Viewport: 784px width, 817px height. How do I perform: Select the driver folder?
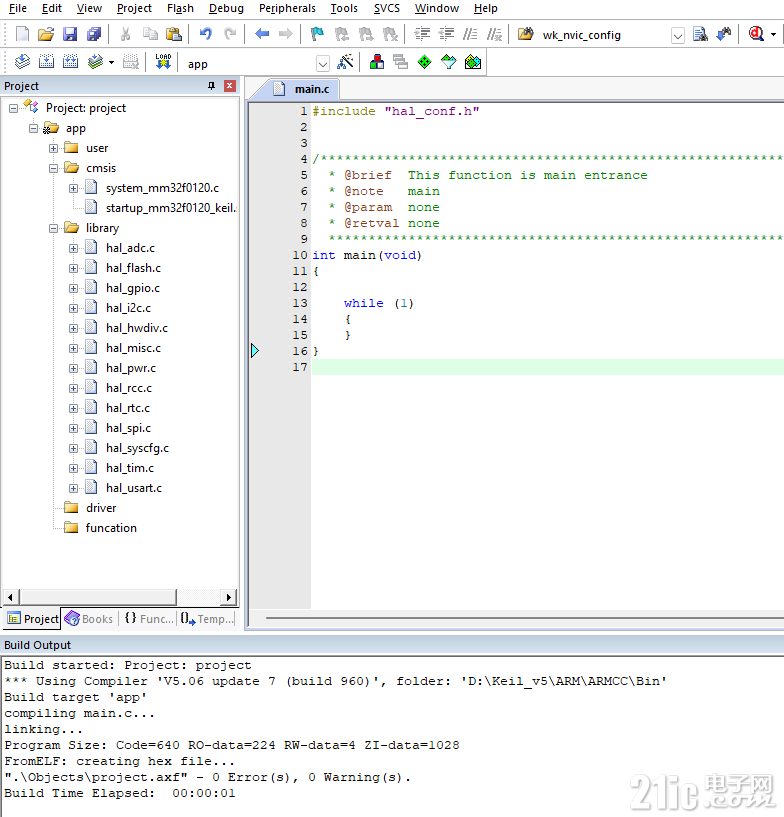(x=101, y=508)
